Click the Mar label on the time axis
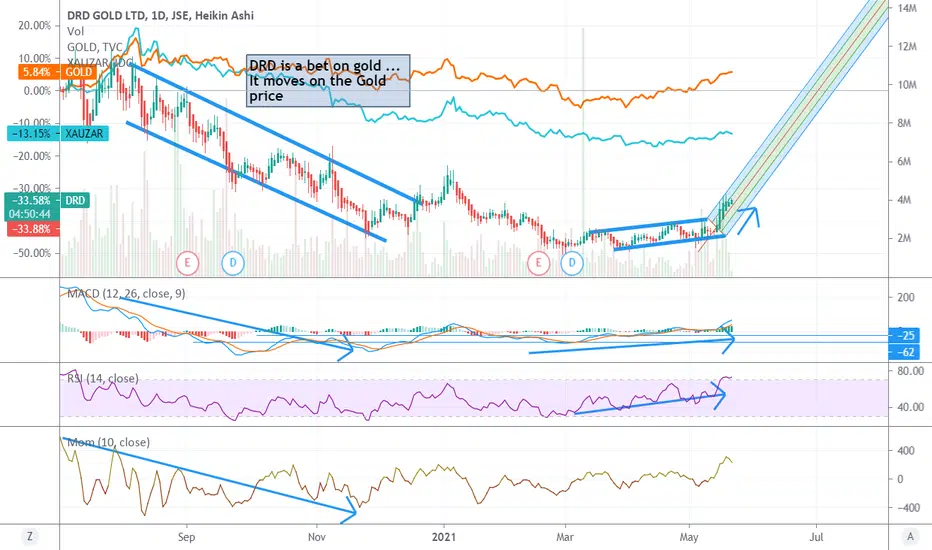932x550 pixels. point(565,537)
